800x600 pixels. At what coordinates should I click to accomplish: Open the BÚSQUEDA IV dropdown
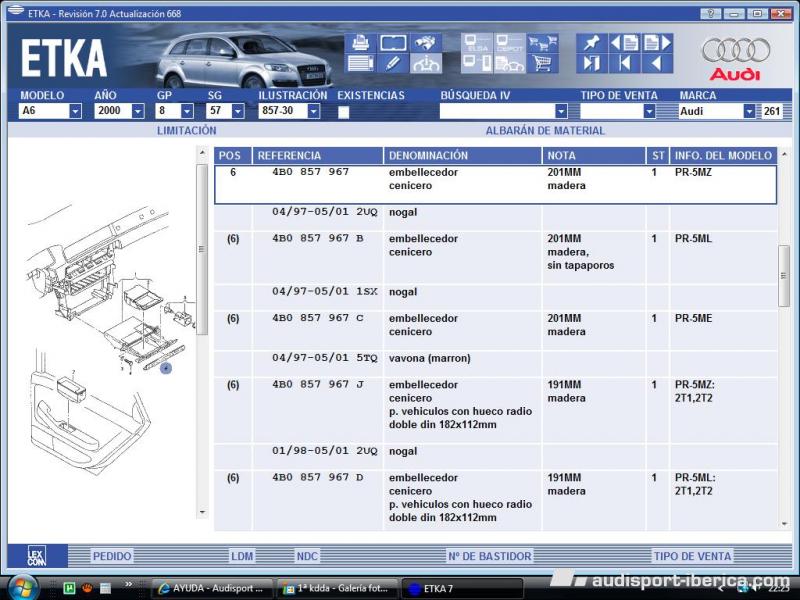point(561,111)
